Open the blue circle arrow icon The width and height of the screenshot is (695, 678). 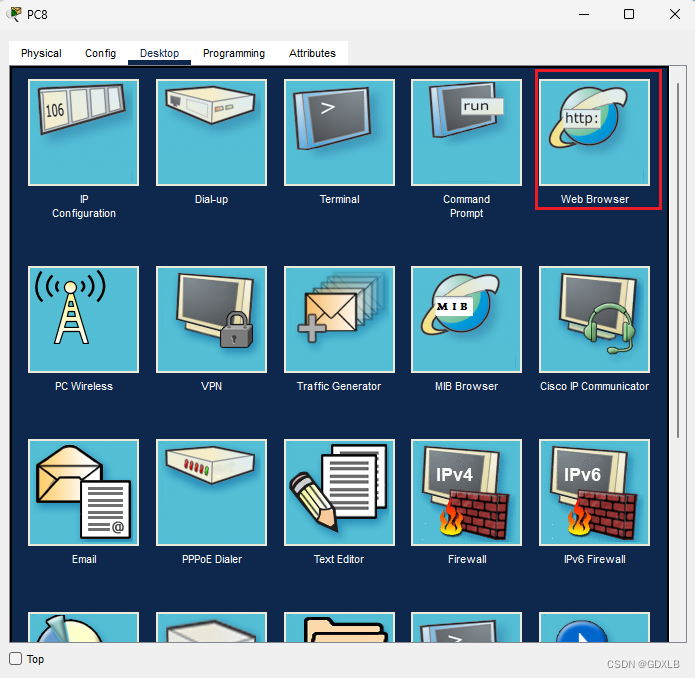[594, 627]
